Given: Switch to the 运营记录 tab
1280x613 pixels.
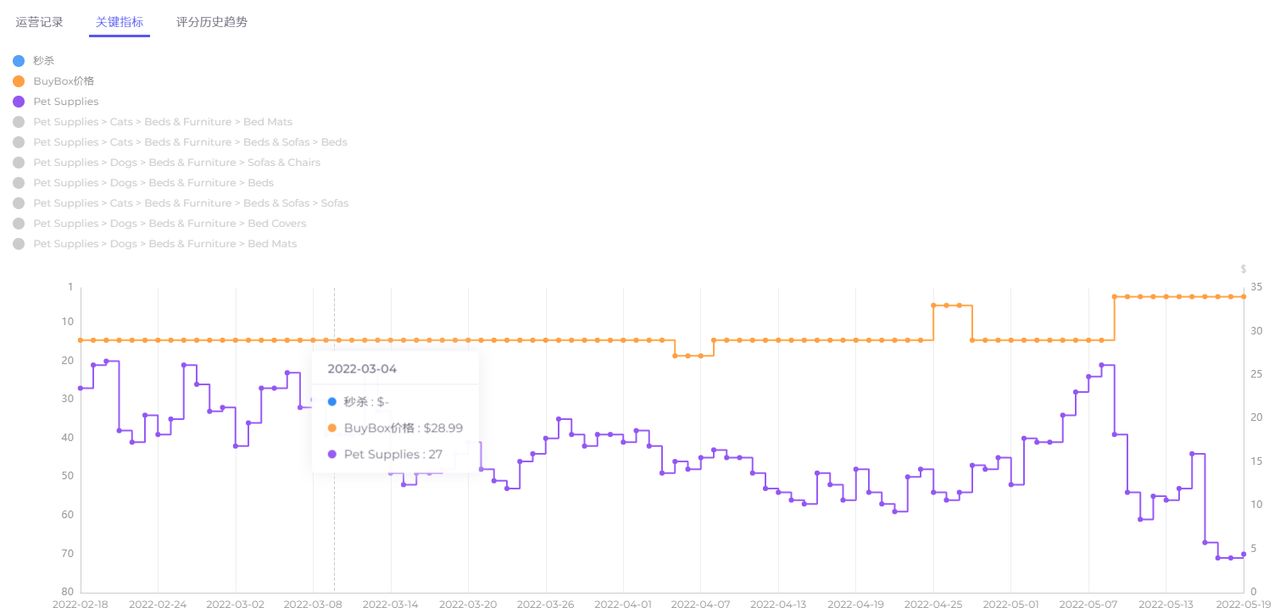Looking at the screenshot, I should tap(39, 22).
